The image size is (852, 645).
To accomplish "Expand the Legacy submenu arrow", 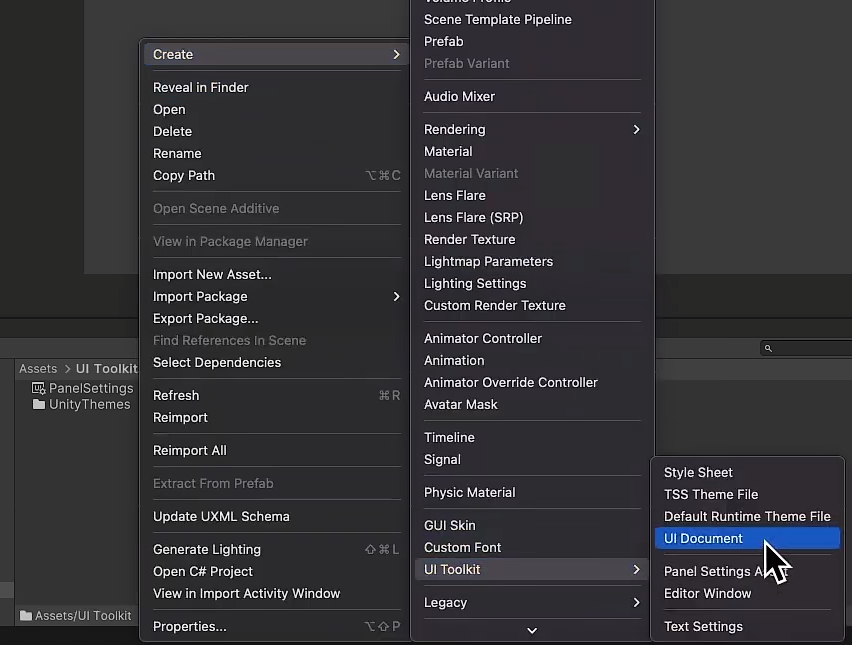I will click(636, 603).
